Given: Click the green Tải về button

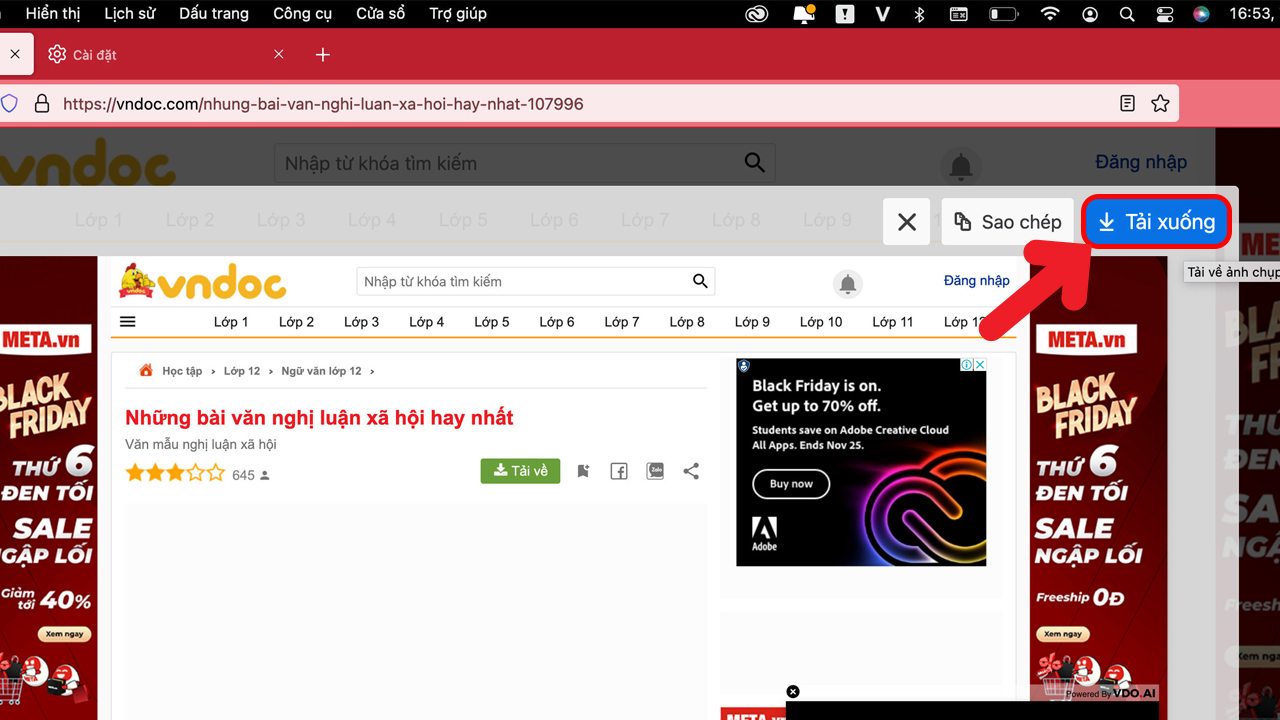Looking at the screenshot, I should 521,471.
